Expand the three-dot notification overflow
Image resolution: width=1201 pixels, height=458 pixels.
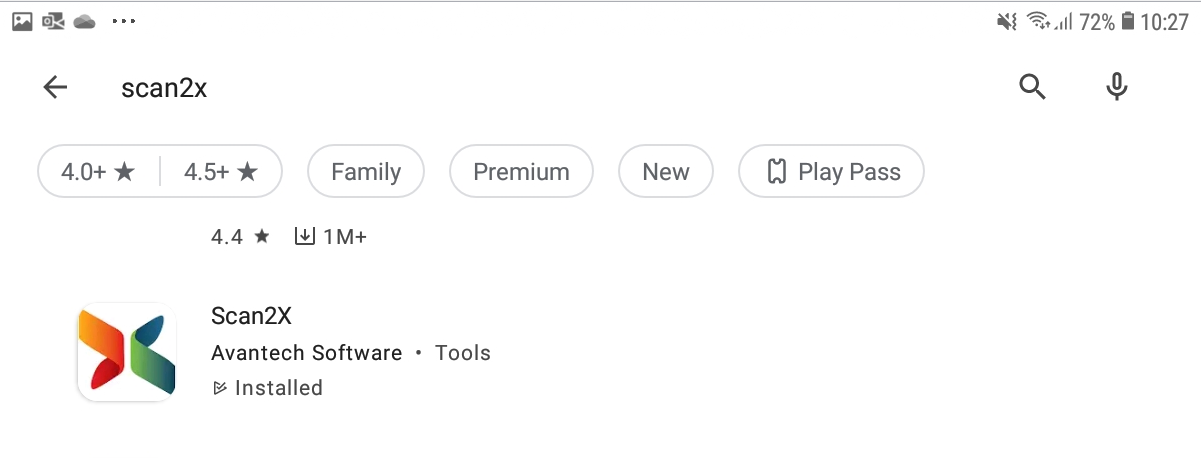[124, 21]
